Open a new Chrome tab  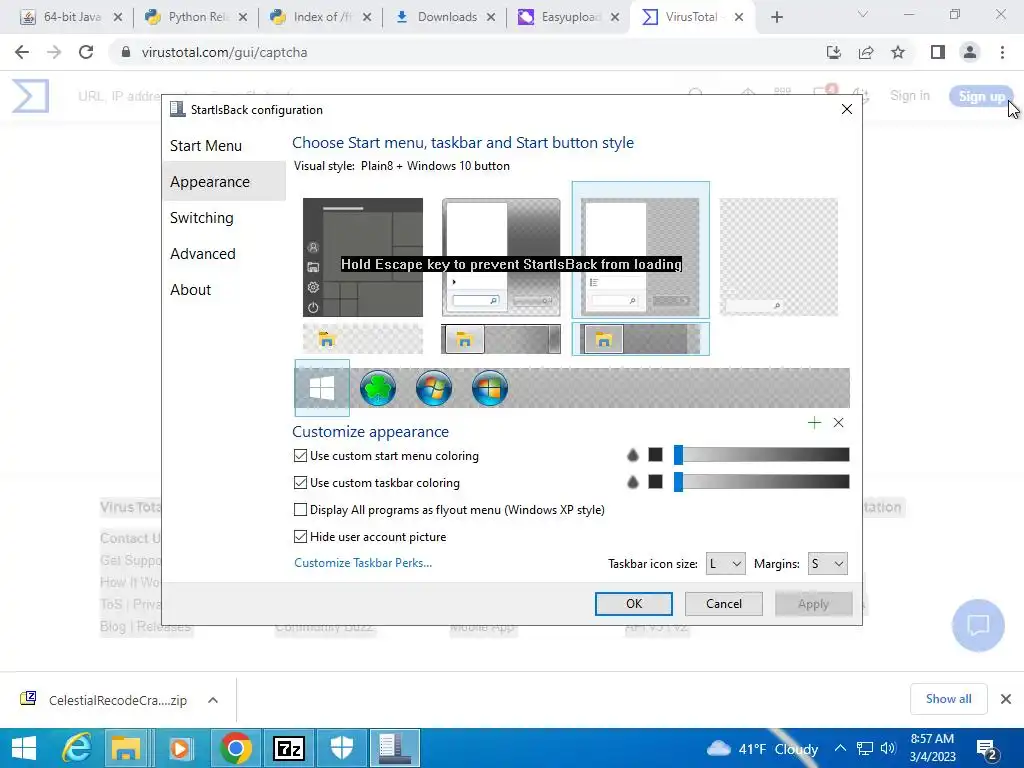coord(776,17)
